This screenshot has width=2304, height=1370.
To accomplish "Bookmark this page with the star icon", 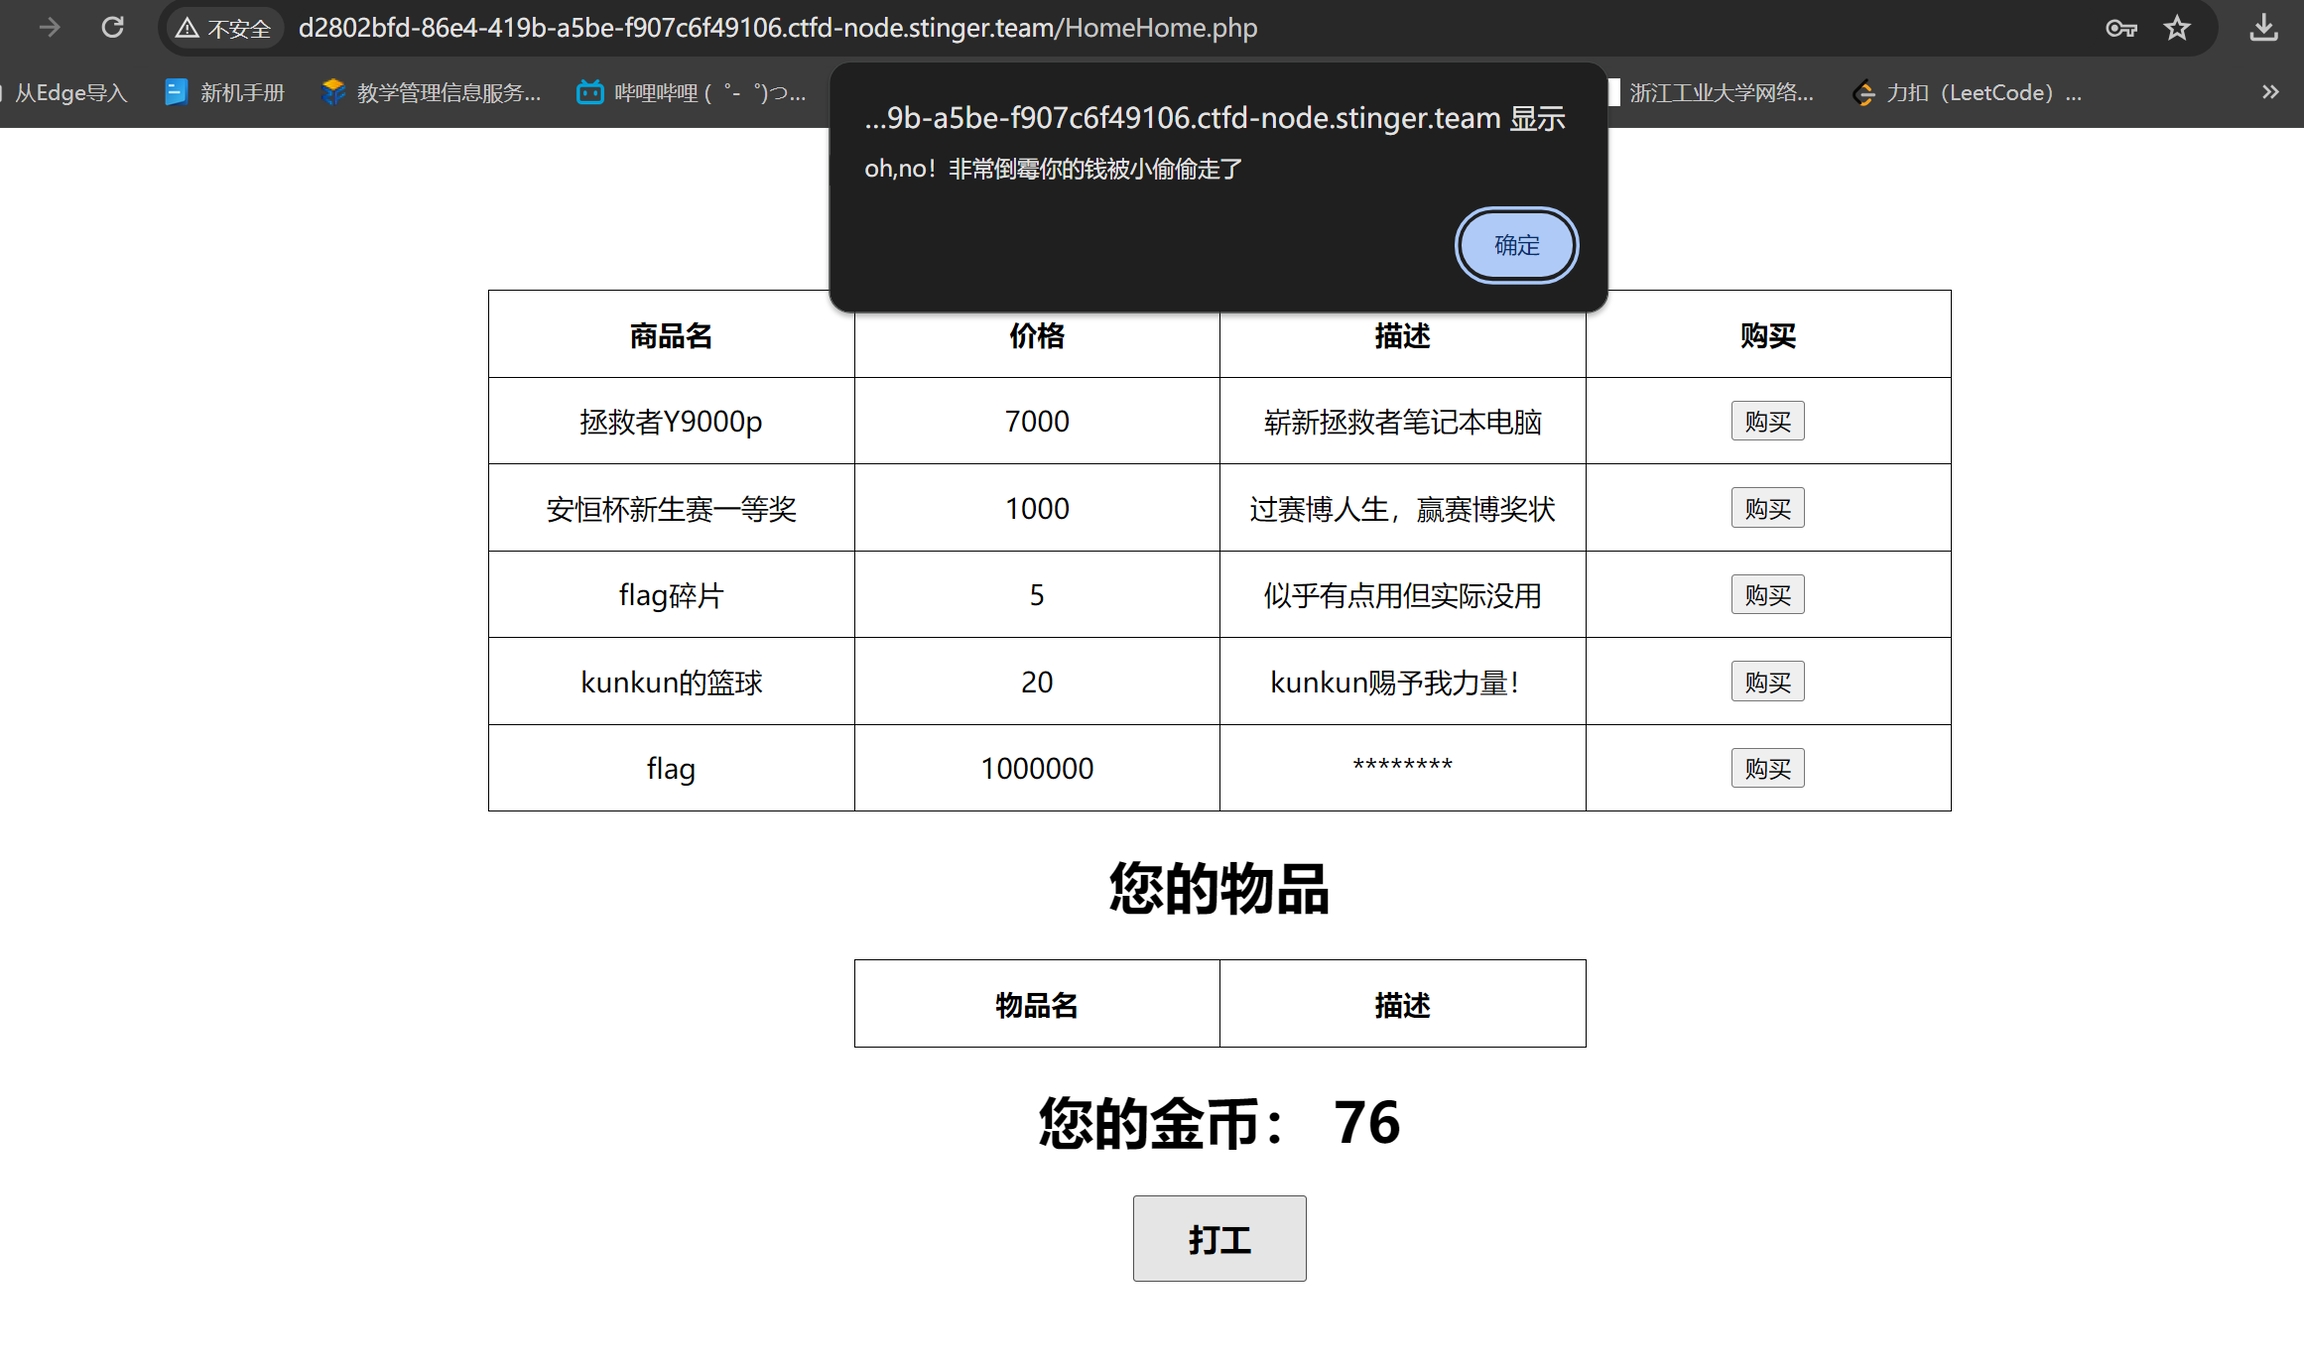I will [x=2177, y=28].
